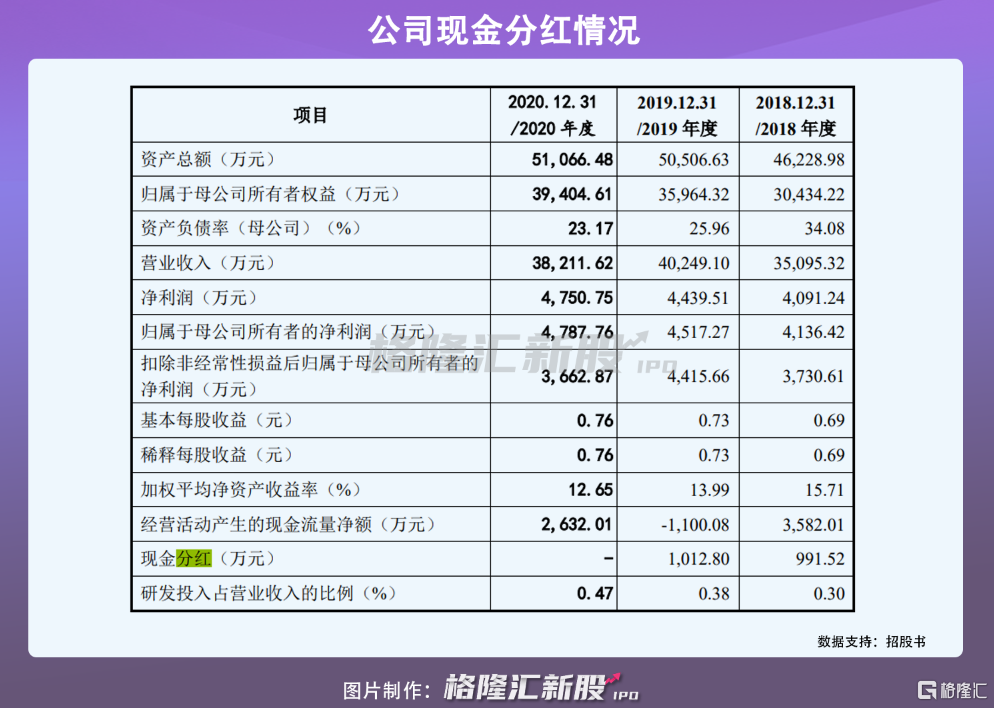994x708 pixels.
Task: Click the value 3,582.01
Action: click(813, 524)
